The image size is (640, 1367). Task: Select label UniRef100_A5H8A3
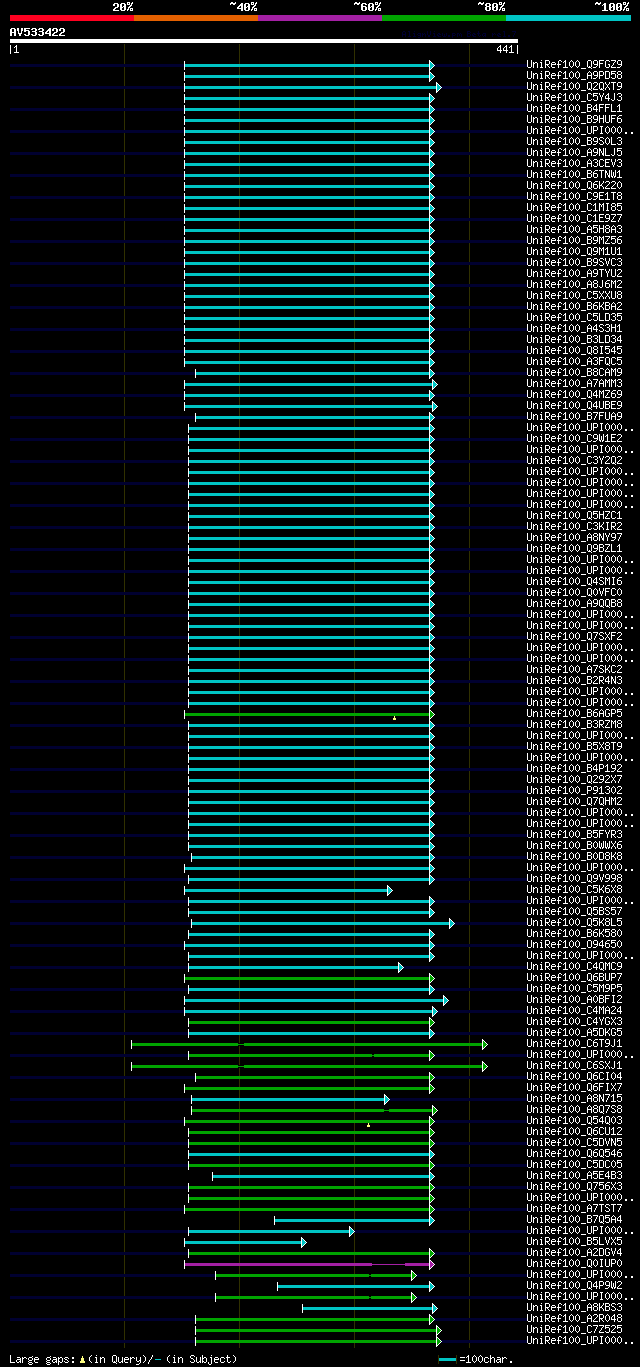point(574,229)
